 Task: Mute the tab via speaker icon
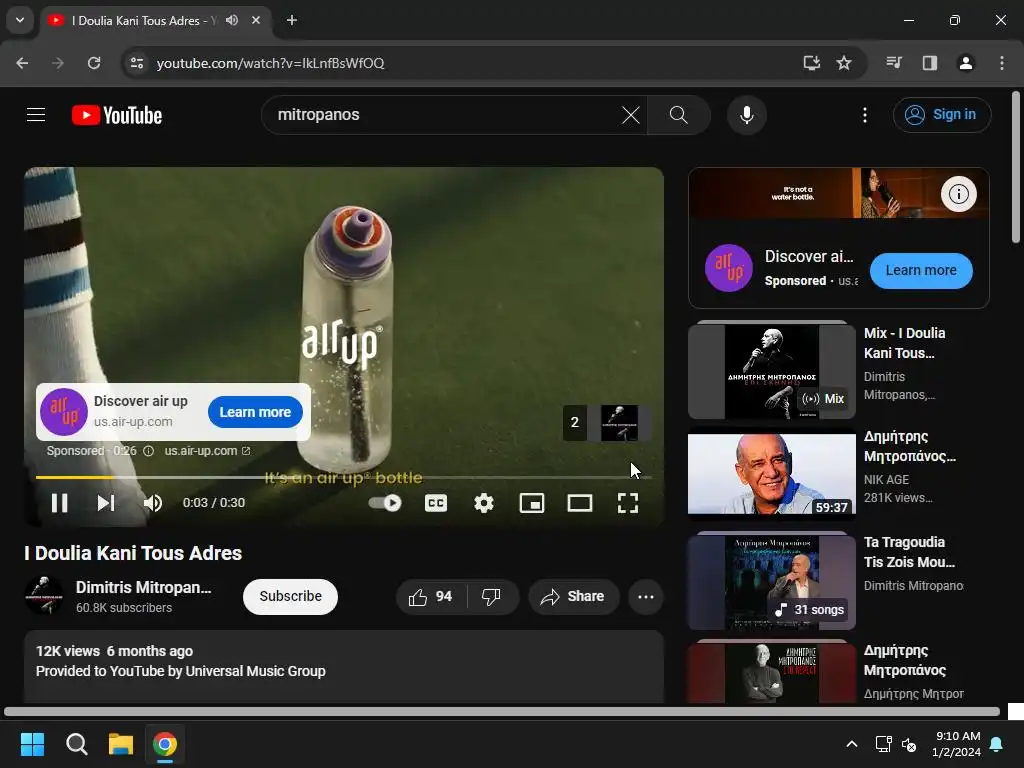point(232,20)
